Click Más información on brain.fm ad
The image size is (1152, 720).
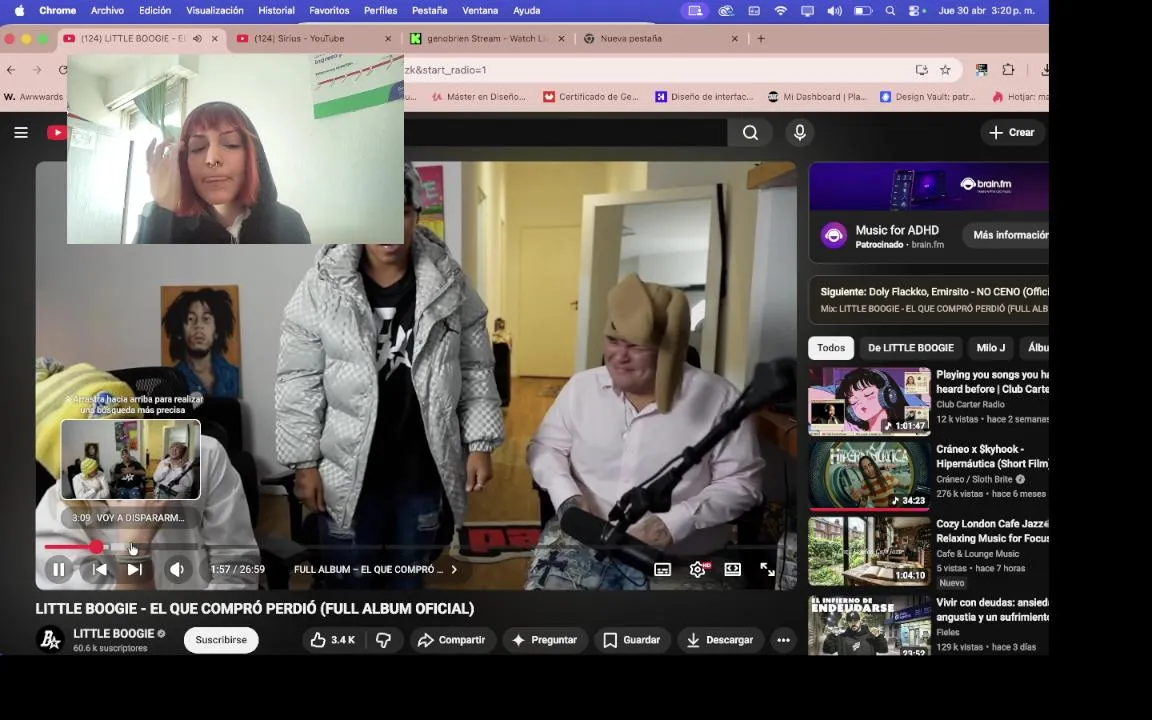click(1006, 235)
